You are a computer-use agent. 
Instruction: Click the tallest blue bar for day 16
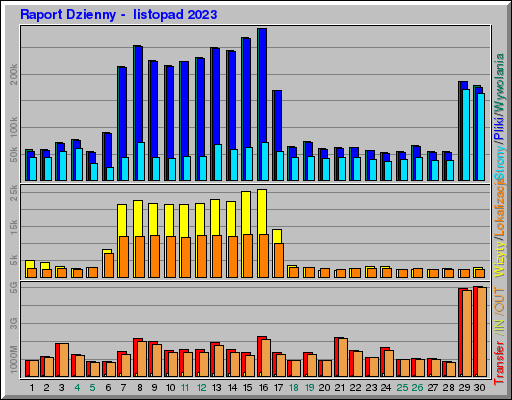pyautogui.click(x=262, y=86)
